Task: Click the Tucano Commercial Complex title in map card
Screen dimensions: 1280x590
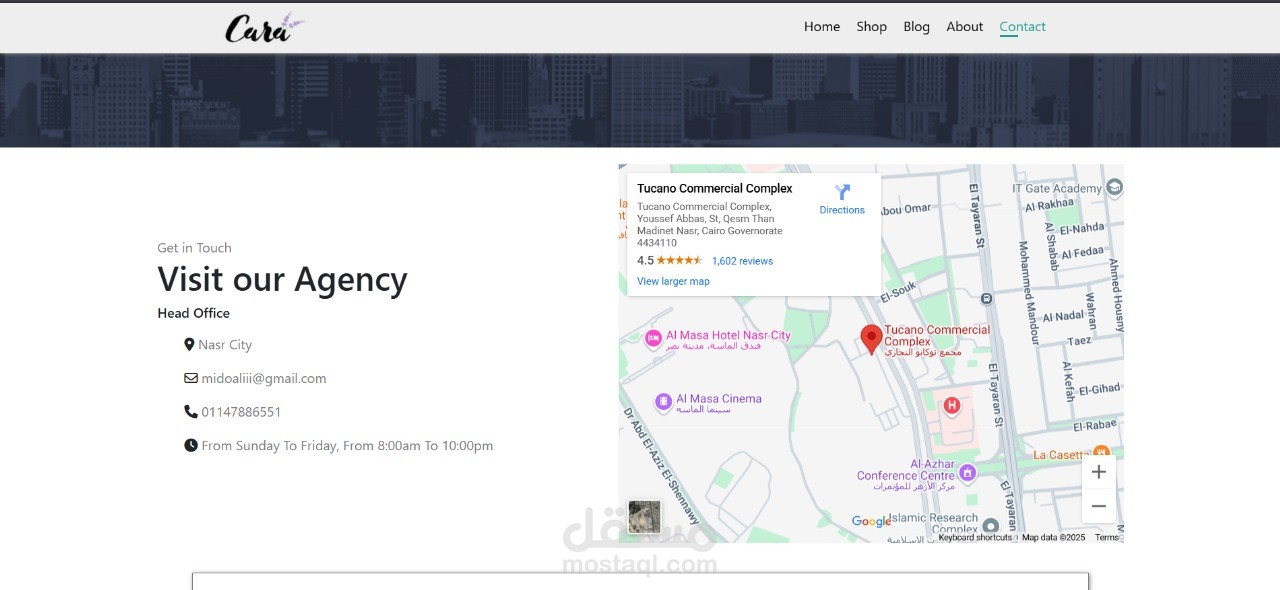Action: click(x=714, y=188)
